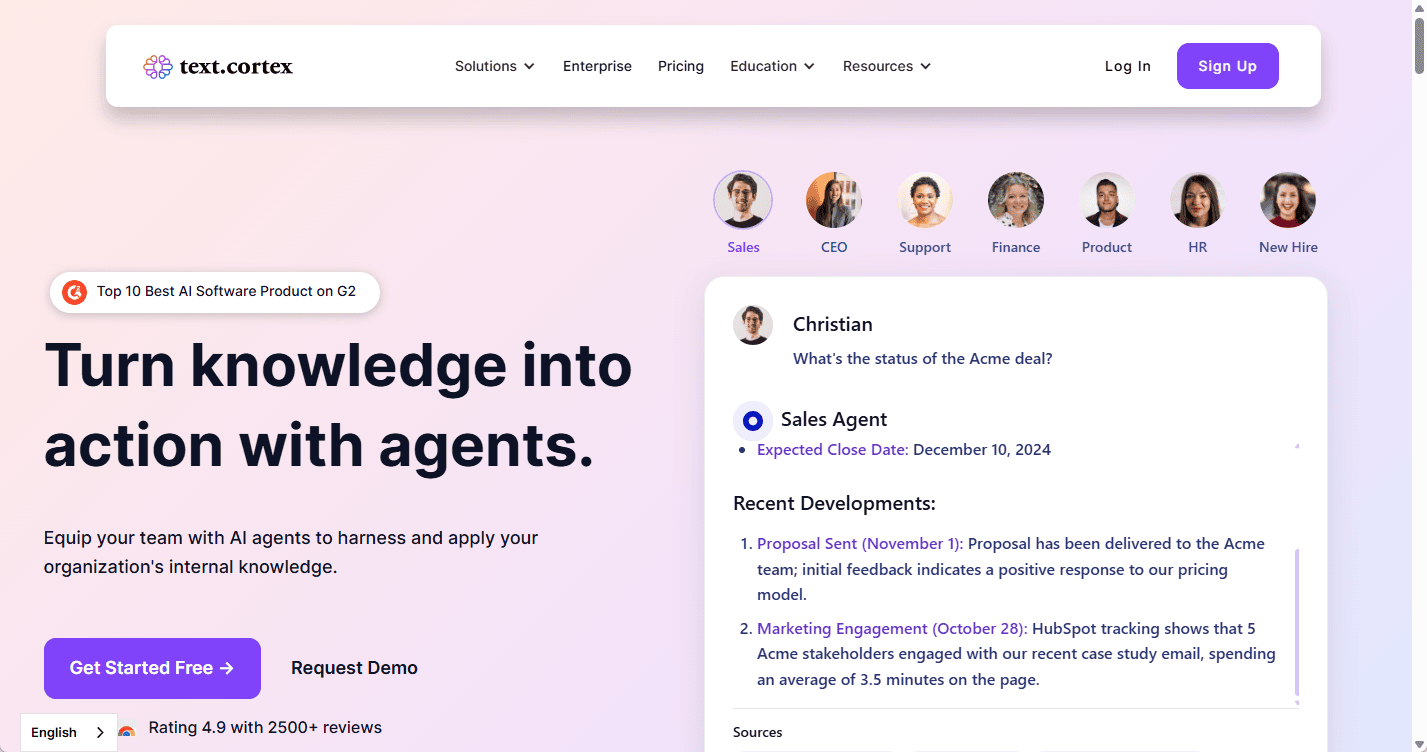Viewport: 1427px width, 752px height.
Task: Open the Product agent persona
Action: click(1106, 200)
